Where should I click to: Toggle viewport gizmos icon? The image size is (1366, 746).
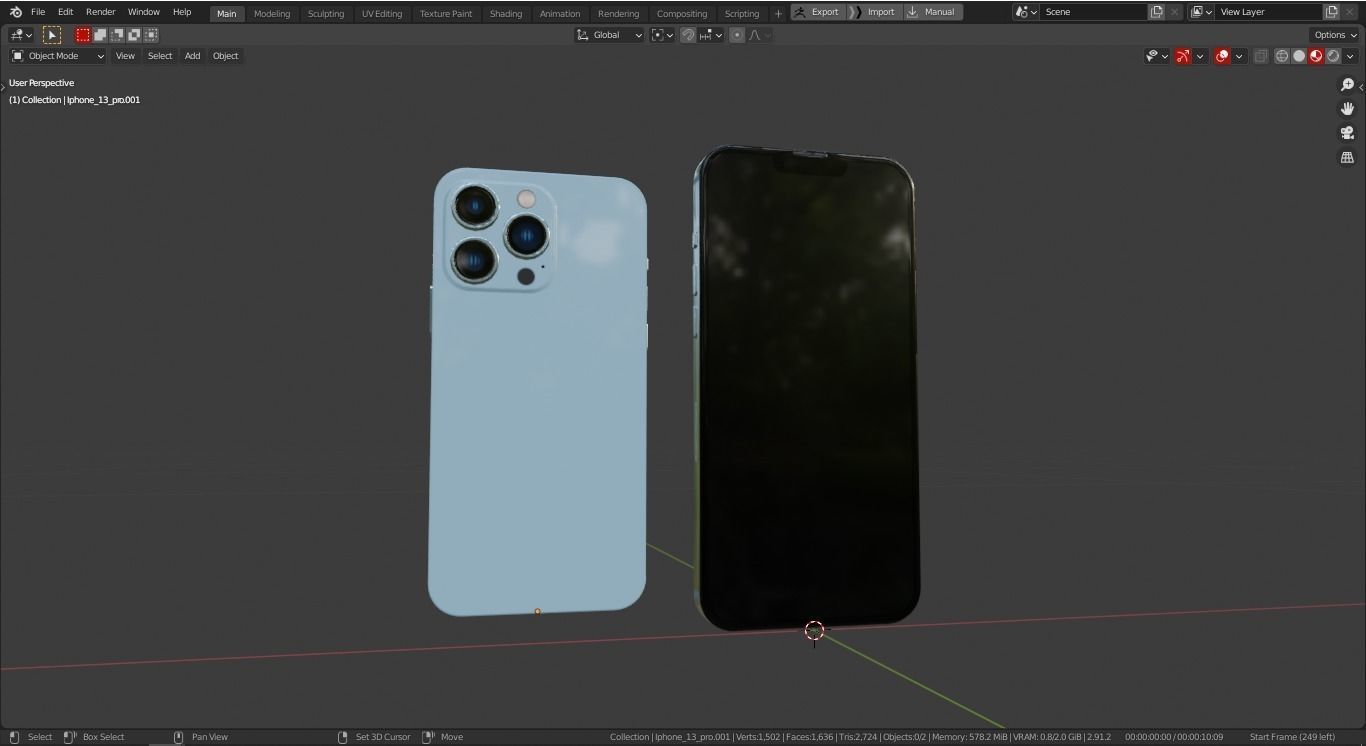coord(1183,56)
